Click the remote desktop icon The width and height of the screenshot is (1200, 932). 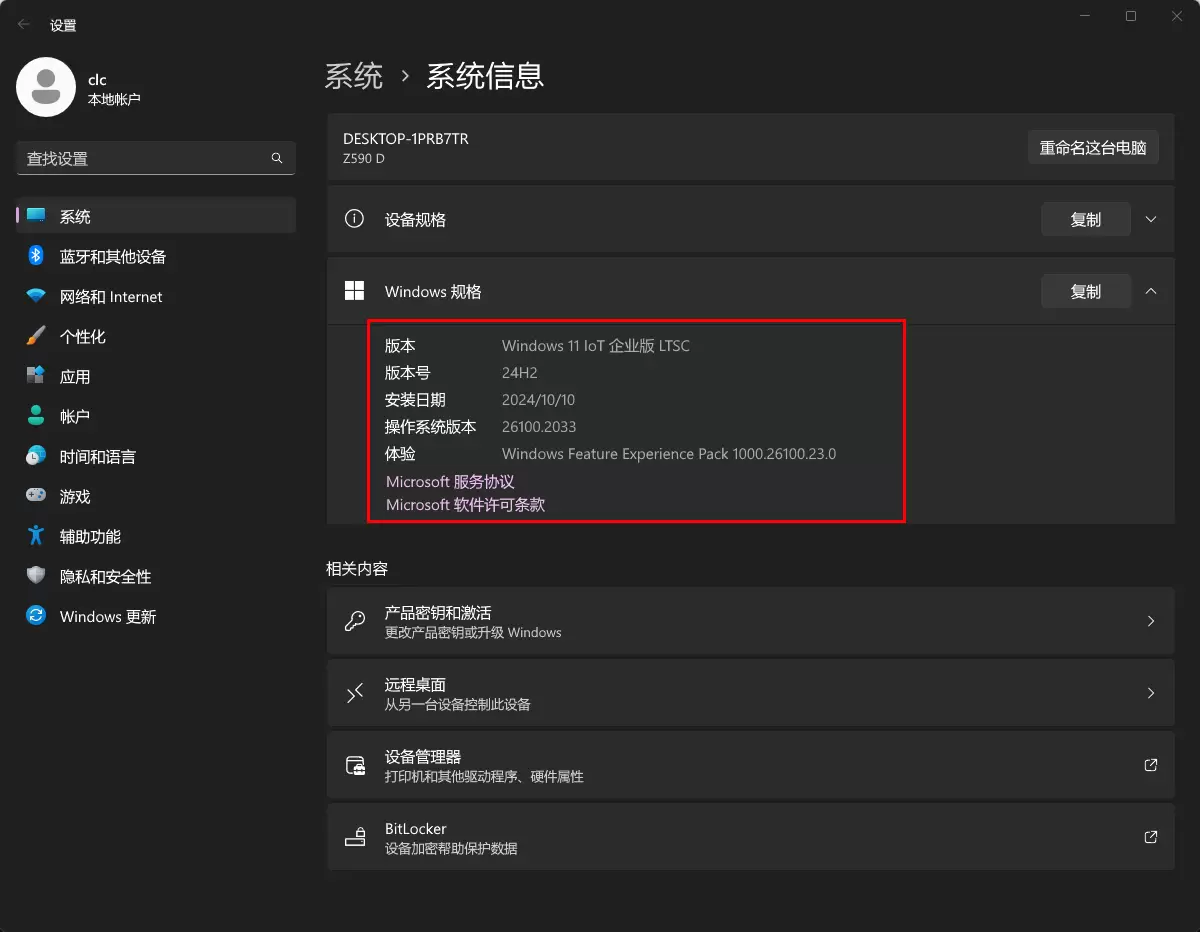coord(354,693)
